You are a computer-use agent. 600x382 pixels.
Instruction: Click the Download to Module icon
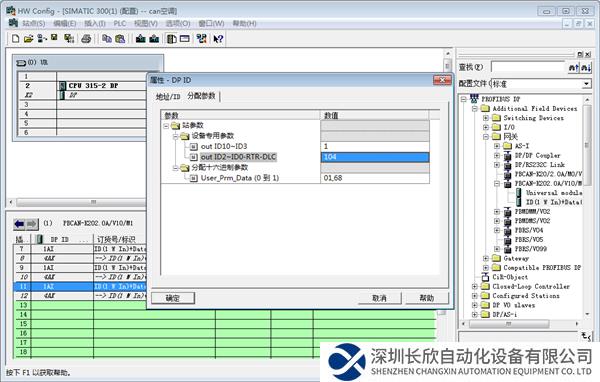coord(140,38)
